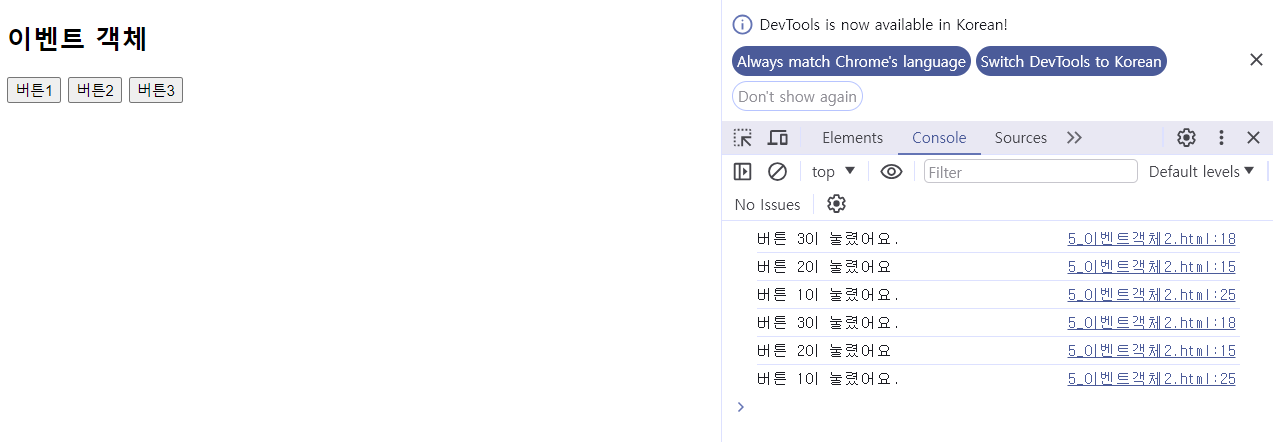Click the 버튼1 button
The image size is (1273, 442).
(x=34, y=90)
